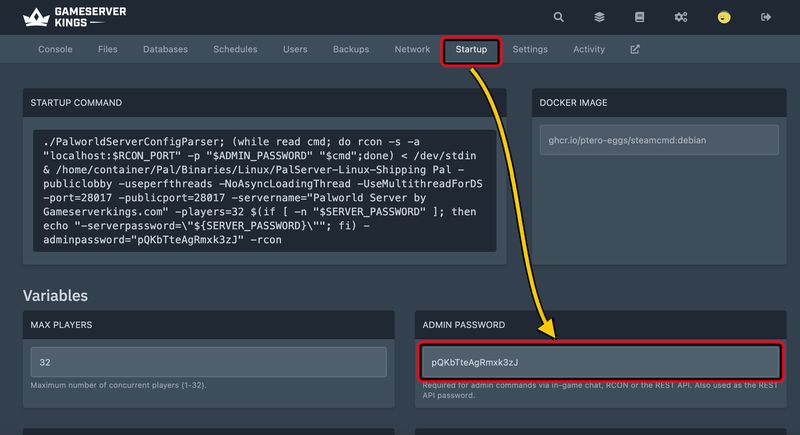This screenshot has height=435, width=800.
Task: Click the sign out icon
Action: pyautogui.click(x=766, y=17)
